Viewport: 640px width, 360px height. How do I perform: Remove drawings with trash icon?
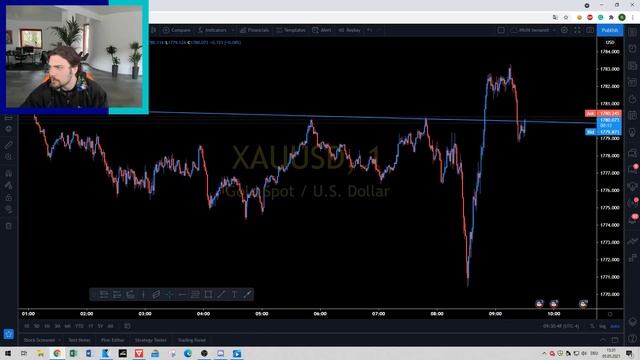pos(9,226)
